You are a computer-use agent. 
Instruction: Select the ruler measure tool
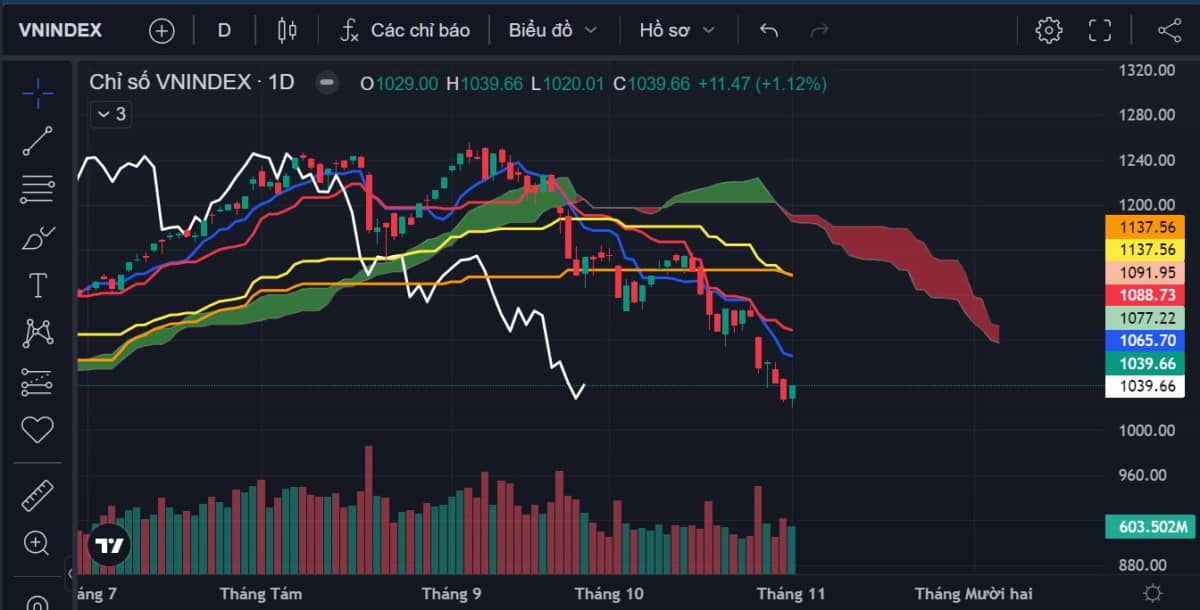(37, 496)
